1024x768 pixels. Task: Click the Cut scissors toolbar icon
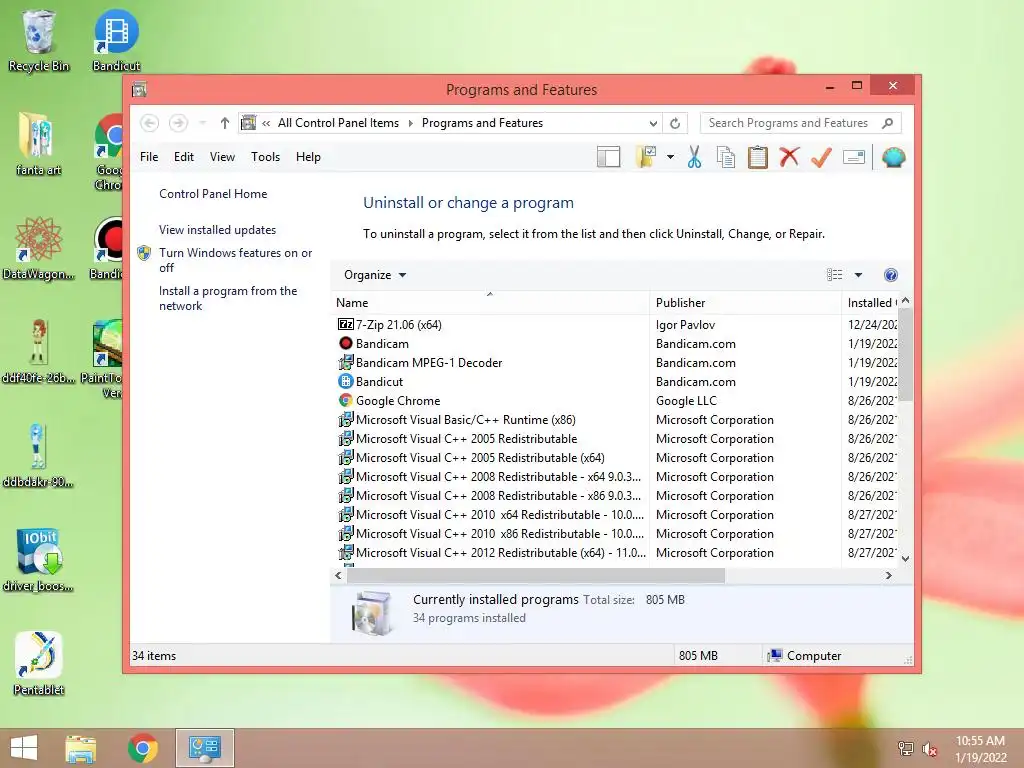click(x=694, y=157)
